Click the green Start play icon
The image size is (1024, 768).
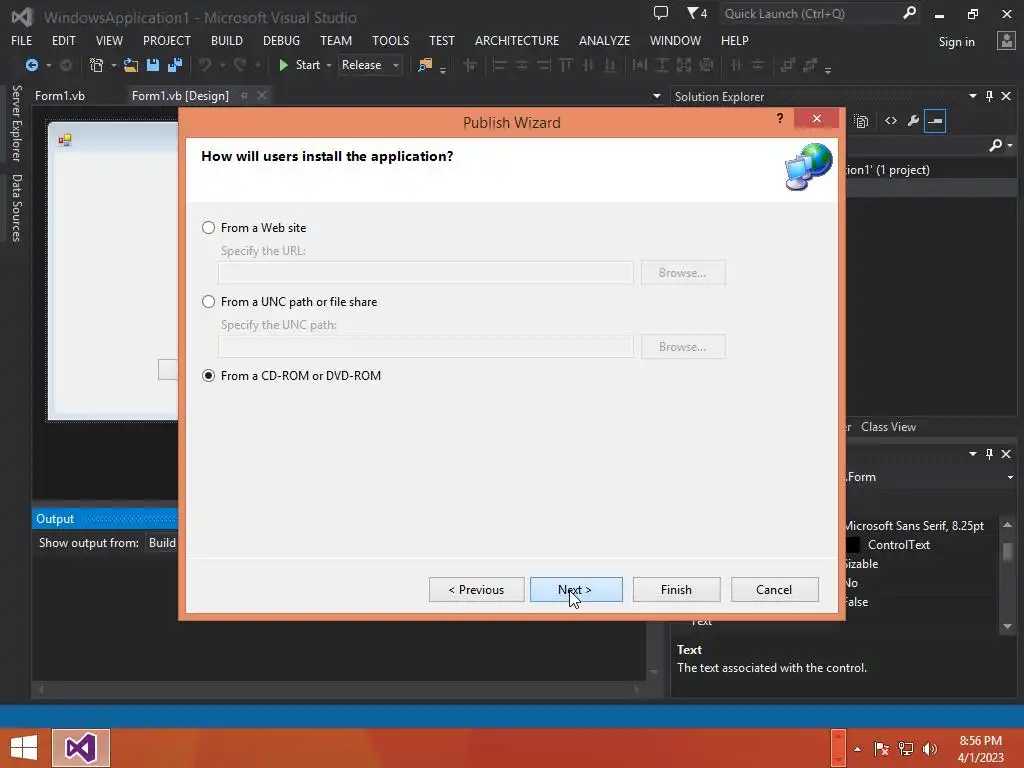(283, 65)
